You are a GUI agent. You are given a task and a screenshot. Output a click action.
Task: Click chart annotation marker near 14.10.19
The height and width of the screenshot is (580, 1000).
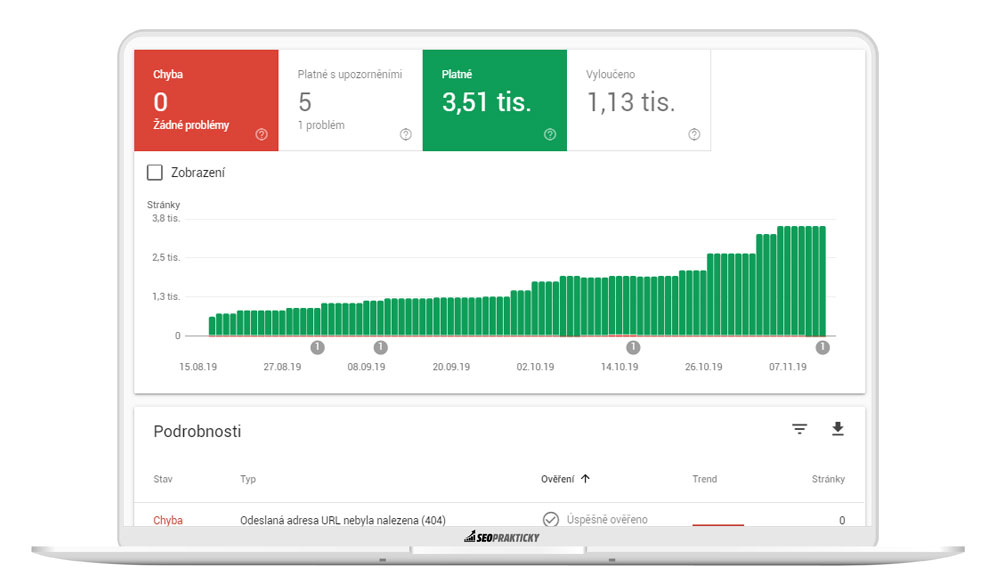click(x=633, y=347)
